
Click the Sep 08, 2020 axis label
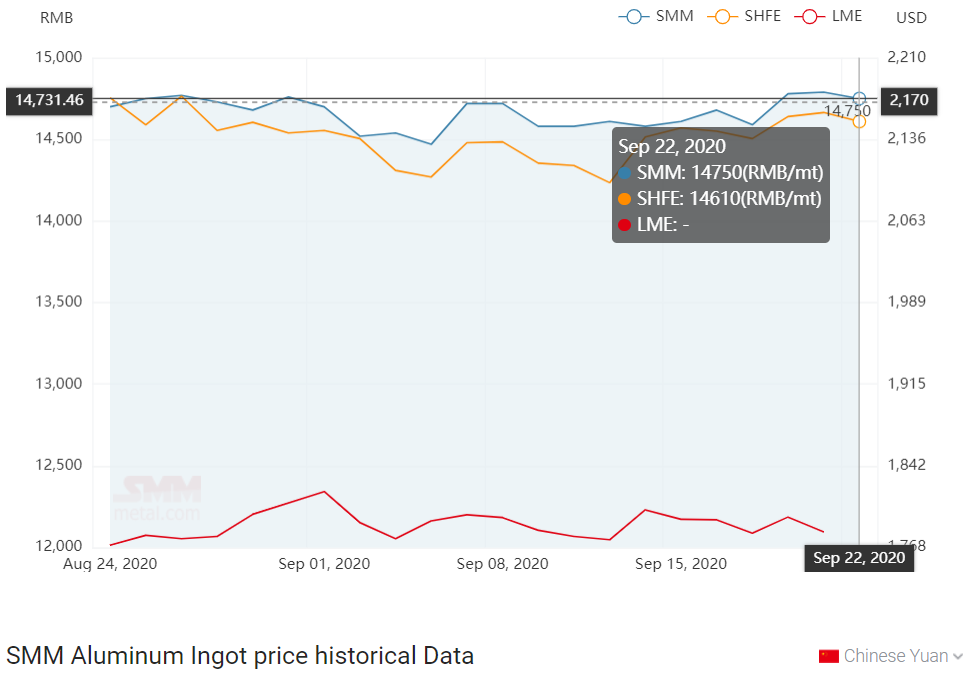pos(502,564)
